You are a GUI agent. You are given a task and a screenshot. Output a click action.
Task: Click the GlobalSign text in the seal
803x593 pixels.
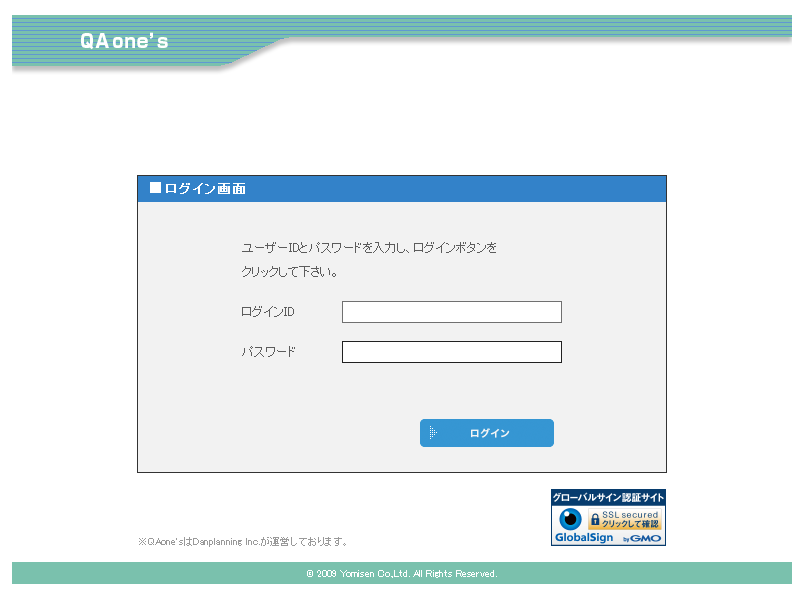tap(583, 538)
